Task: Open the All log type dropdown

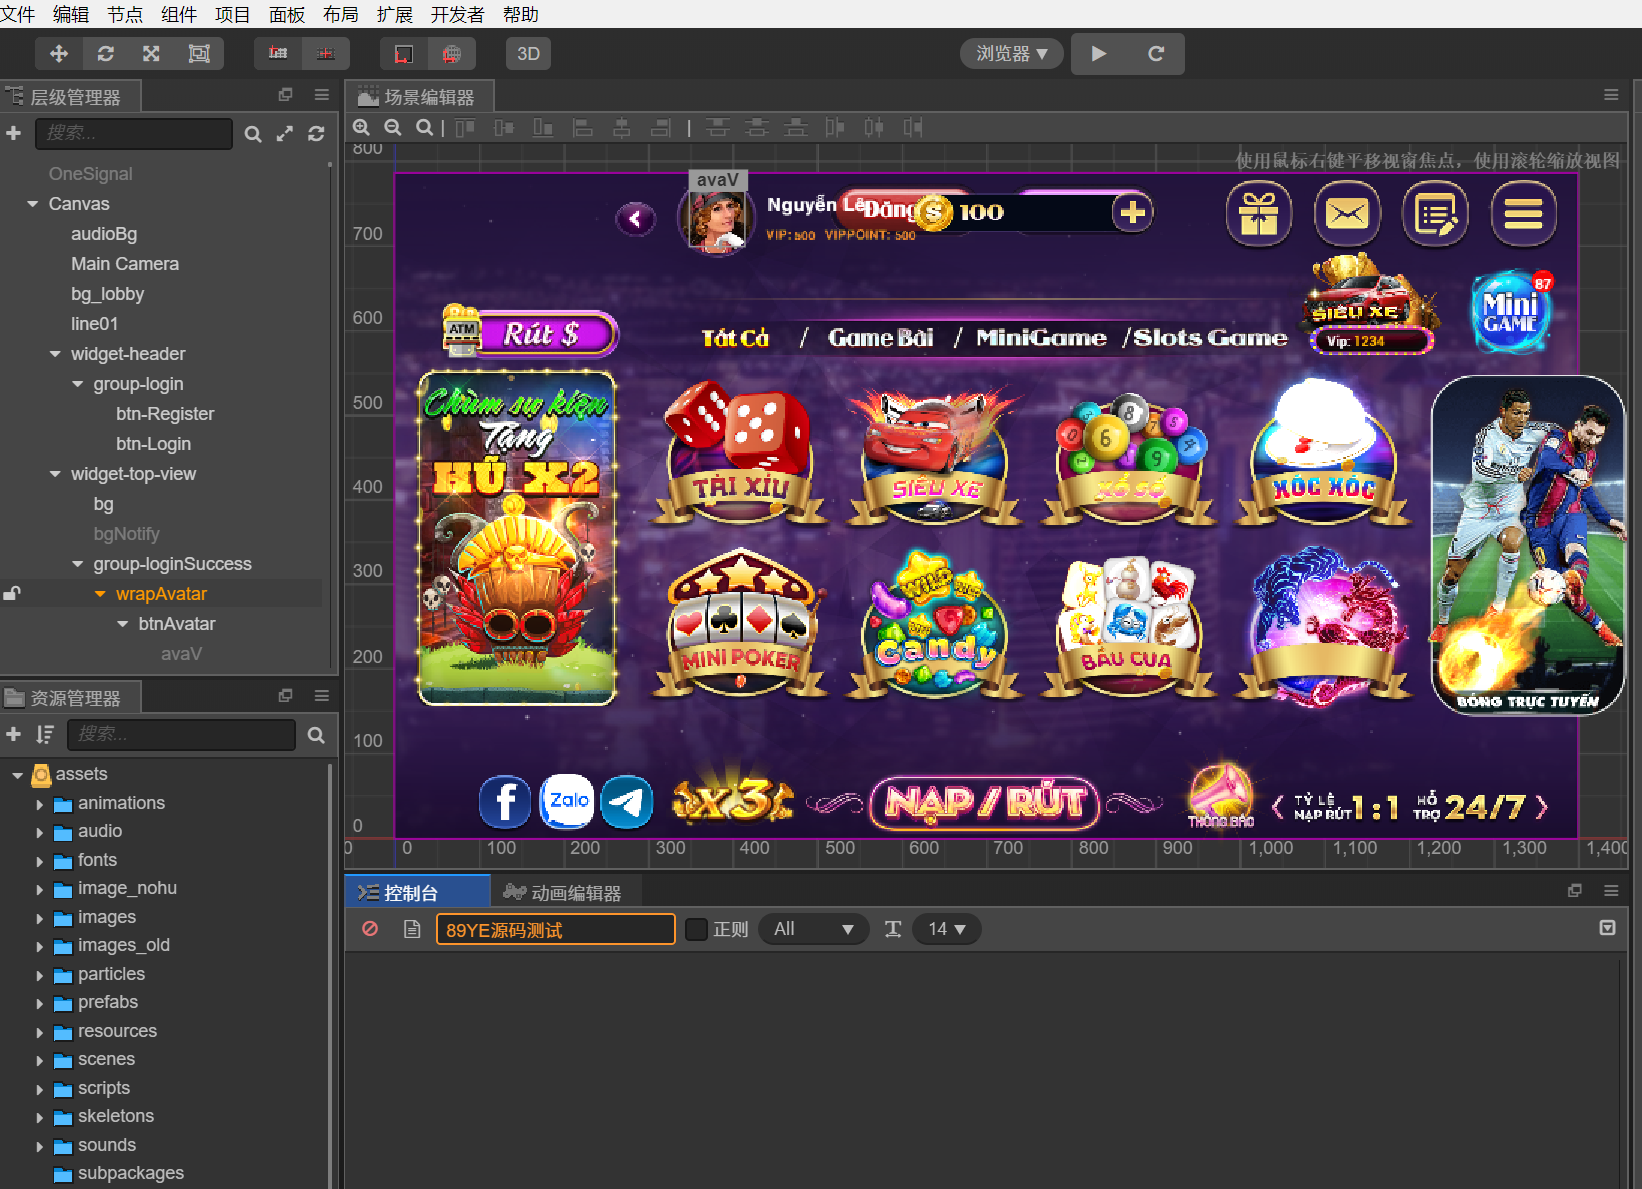Action: tap(813, 929)
